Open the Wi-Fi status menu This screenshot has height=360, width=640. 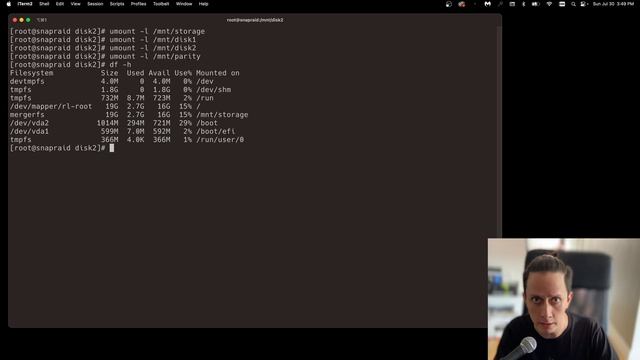[549, 4]
